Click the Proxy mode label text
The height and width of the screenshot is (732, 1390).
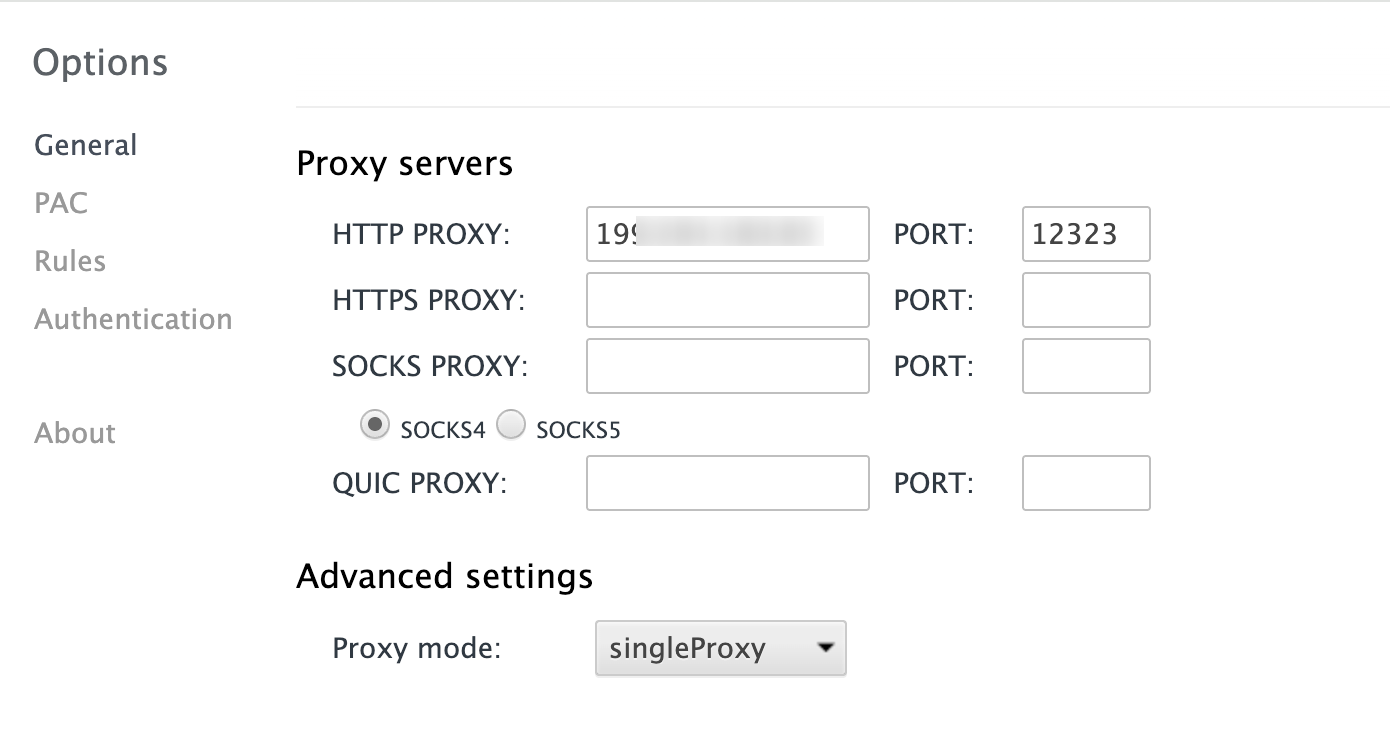(x=416, y=648)
